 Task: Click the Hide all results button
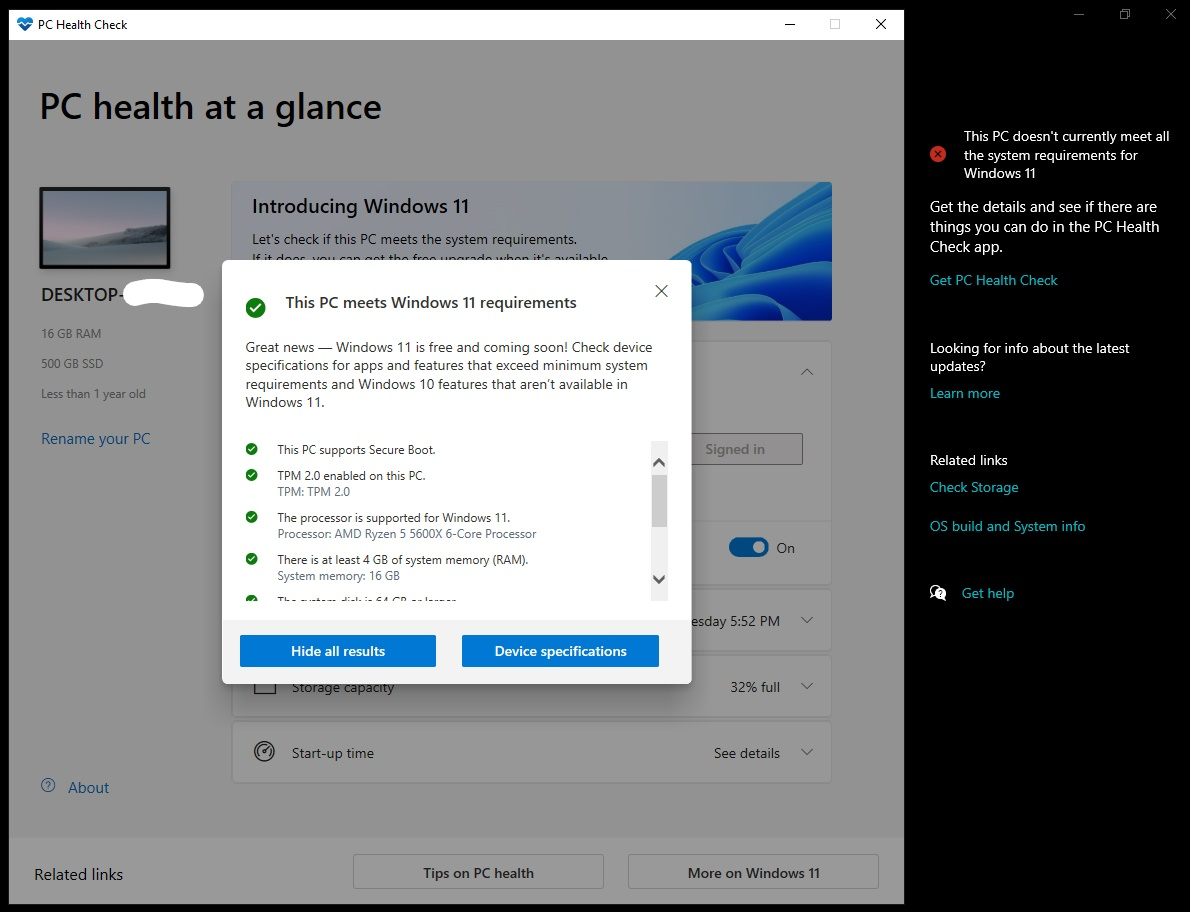pyautogui.click(x=338, y=651)
